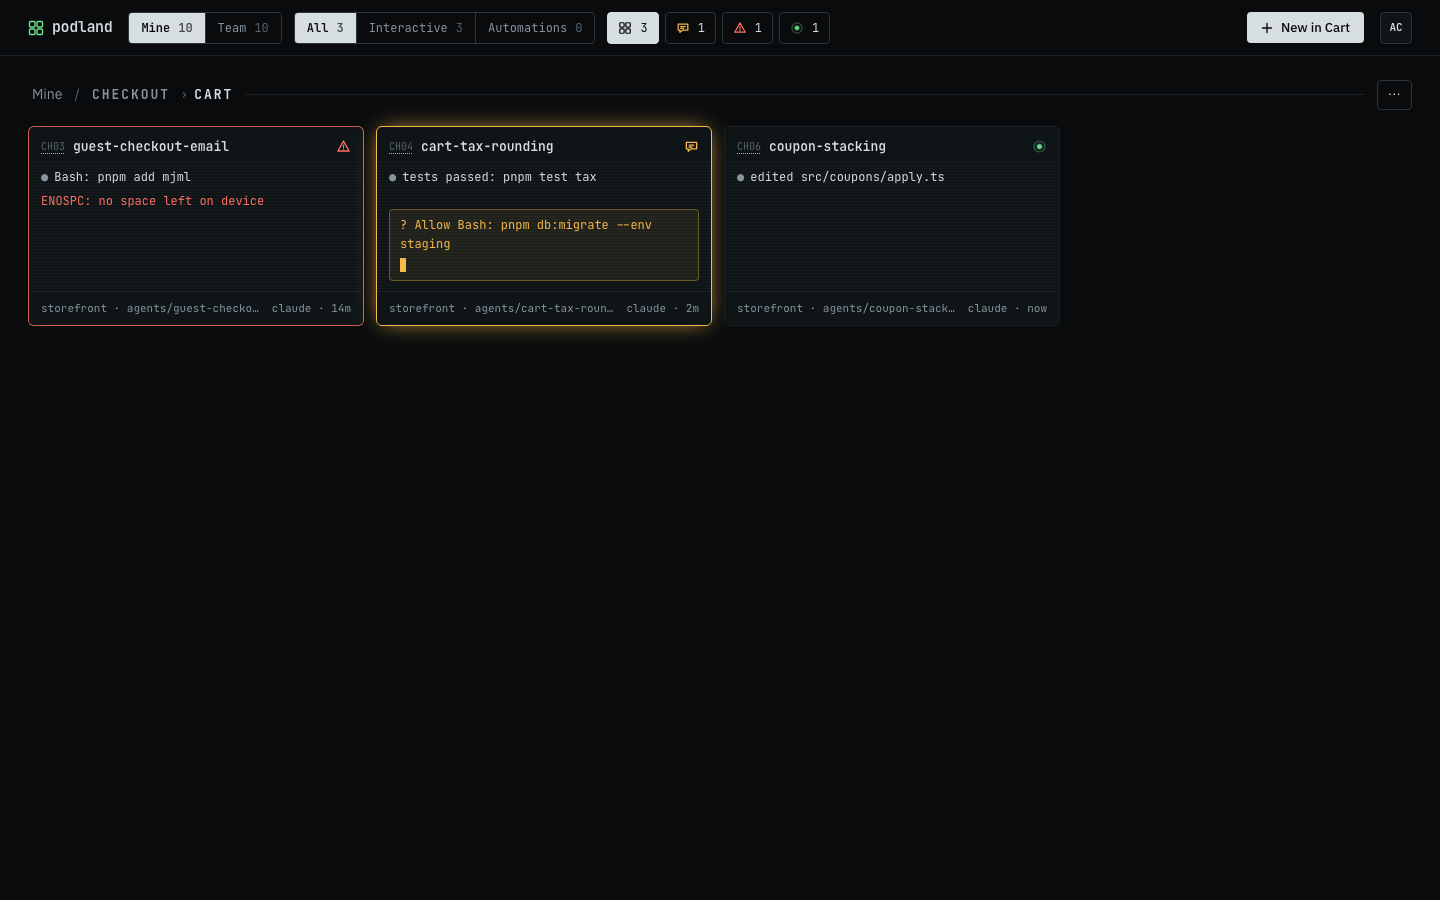1440x900 pixels.
Task: Open the guest-checkout-email card title
Action: (151, 146)
